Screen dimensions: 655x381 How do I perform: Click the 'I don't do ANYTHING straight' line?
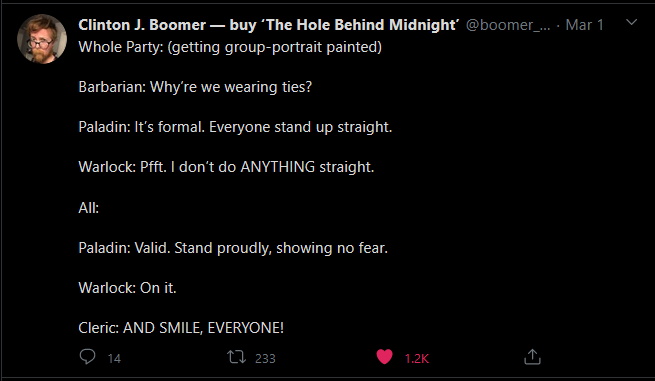click(226, 167)
